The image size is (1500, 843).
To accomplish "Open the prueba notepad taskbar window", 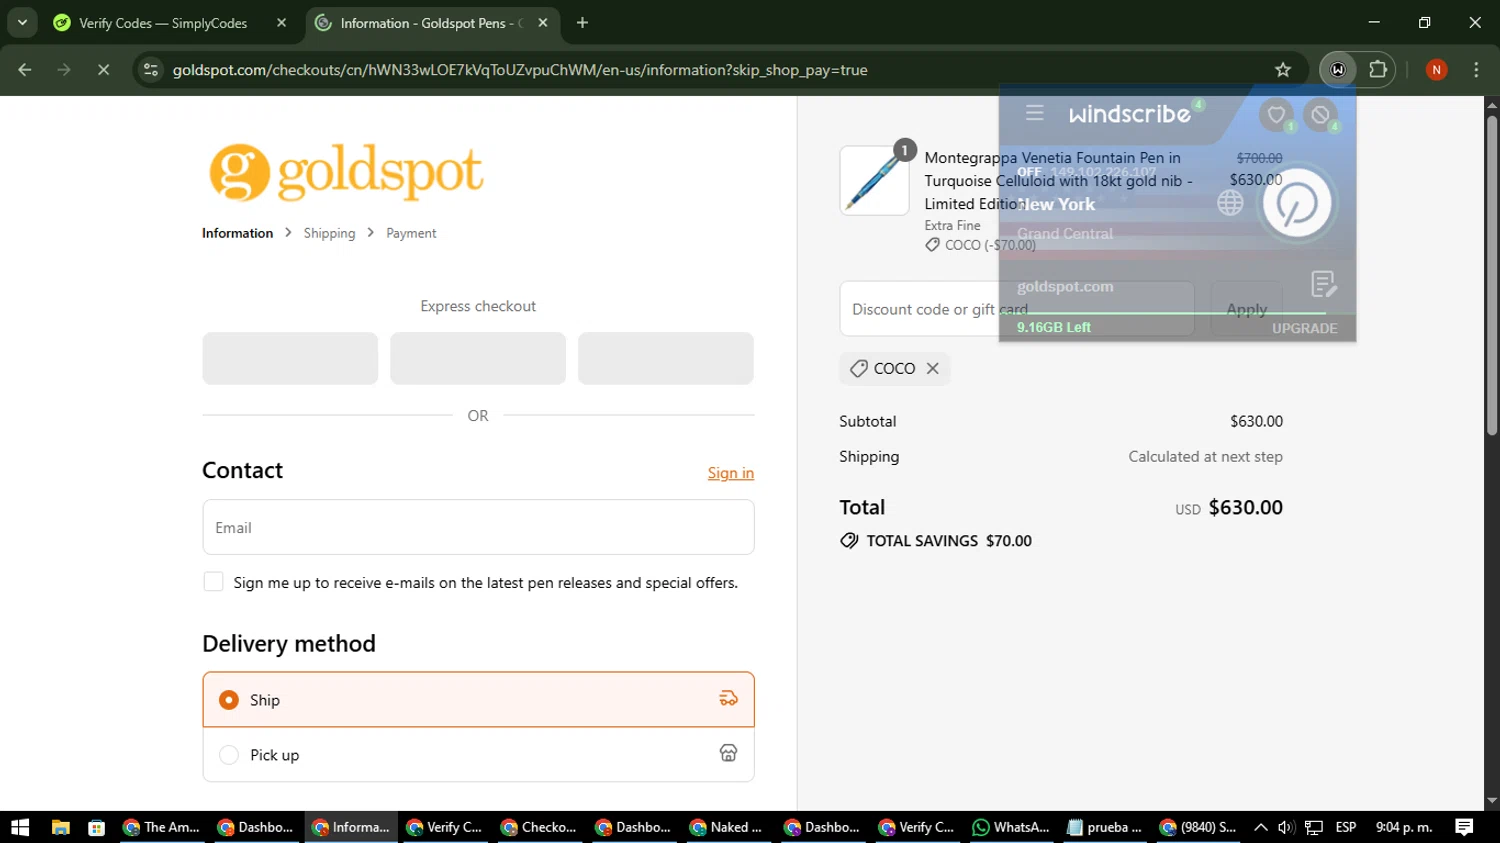I will (x=1105, y=827).
